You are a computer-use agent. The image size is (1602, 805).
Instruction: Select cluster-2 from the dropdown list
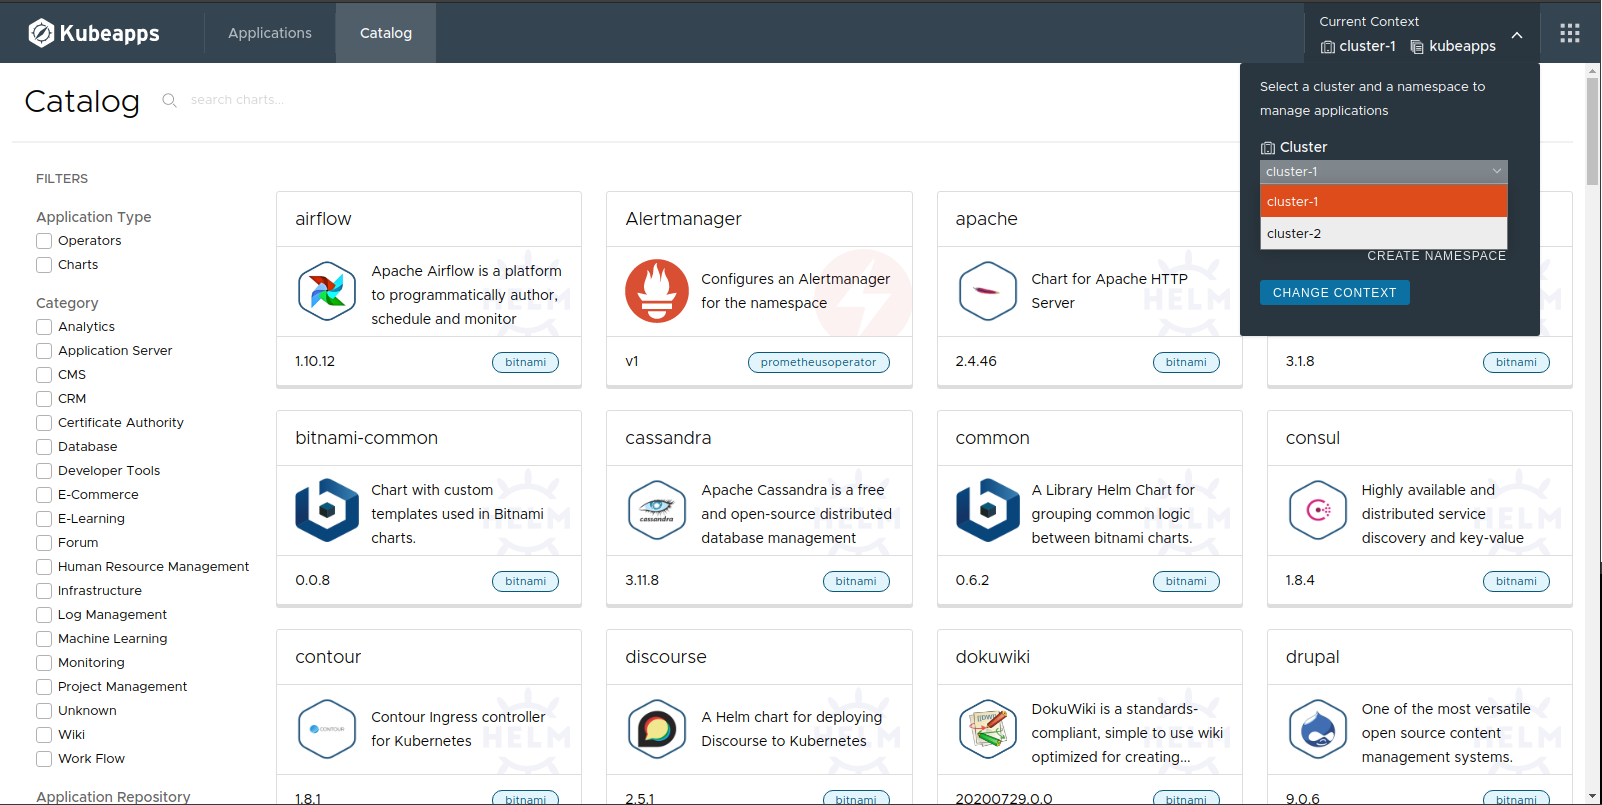[x=1383, y=233]
